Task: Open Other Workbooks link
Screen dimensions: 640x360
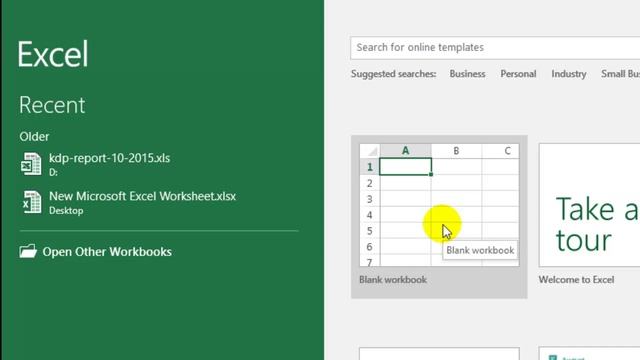Action: click(107, 251)
